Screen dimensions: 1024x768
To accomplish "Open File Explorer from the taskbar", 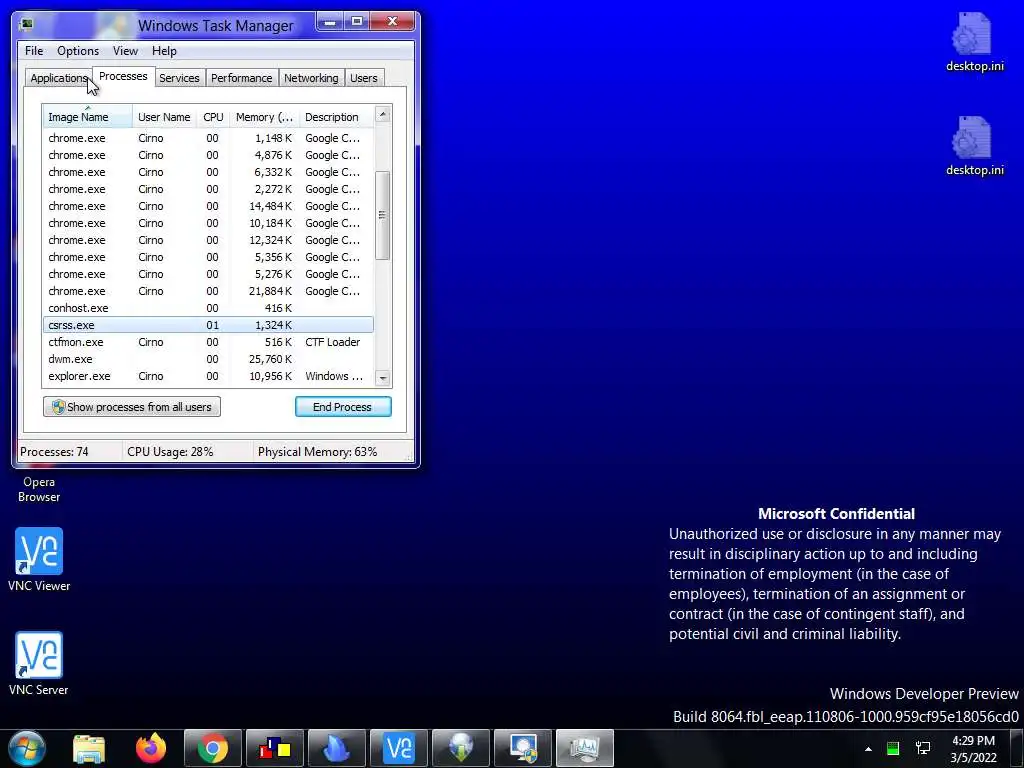I will pyautogui.click(x=89, y=748).
